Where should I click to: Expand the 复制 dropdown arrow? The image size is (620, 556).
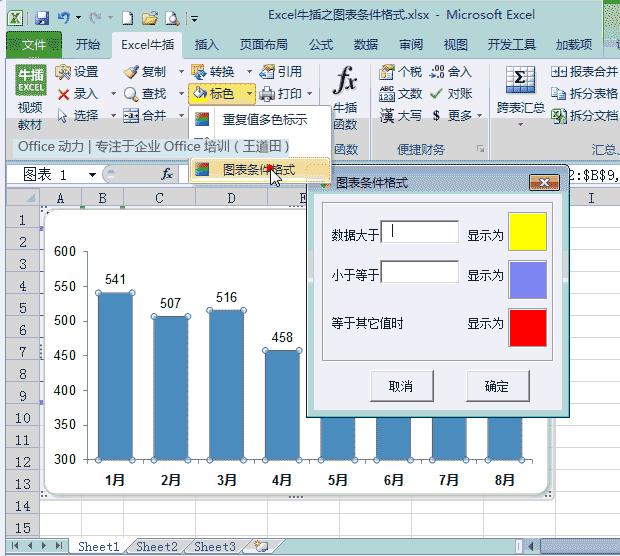181,72
